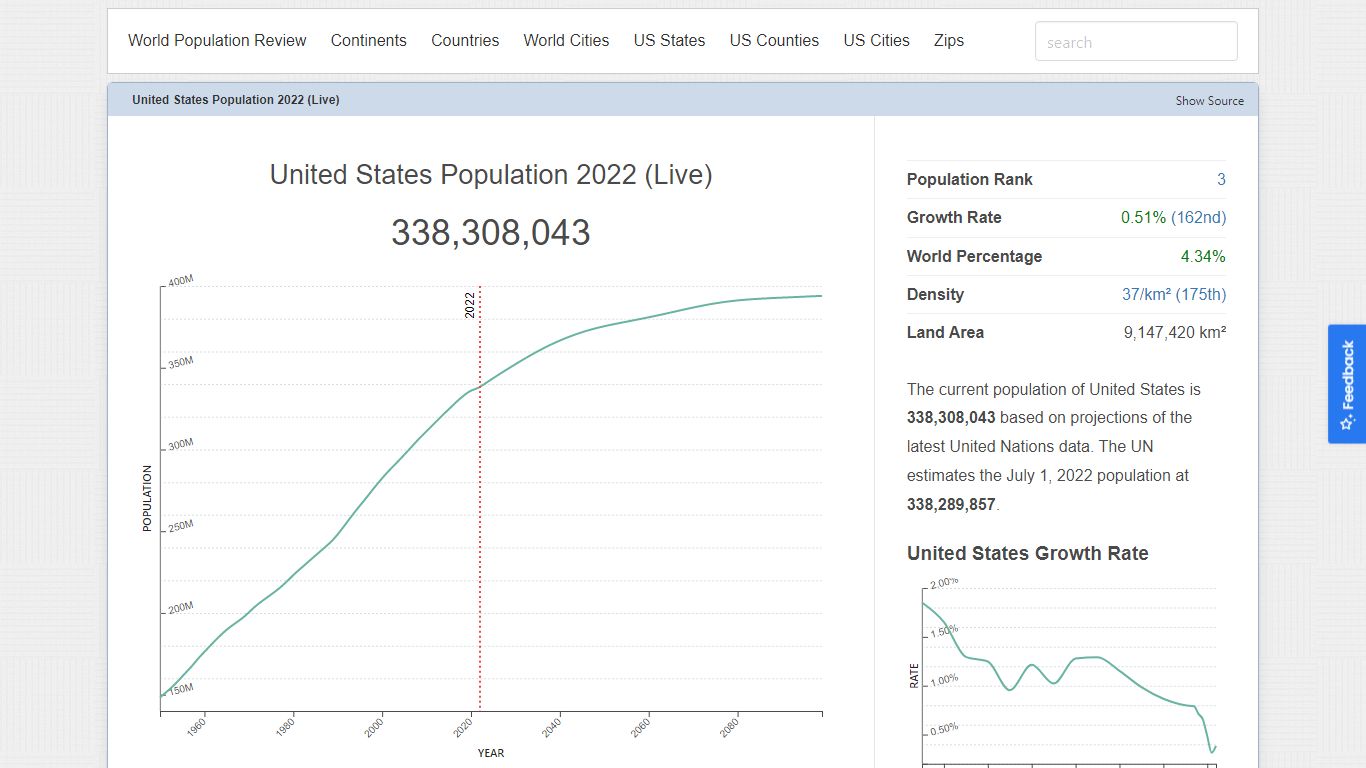Click the Growth Rate row label
1366x768 pixels.
click(954, 217)
